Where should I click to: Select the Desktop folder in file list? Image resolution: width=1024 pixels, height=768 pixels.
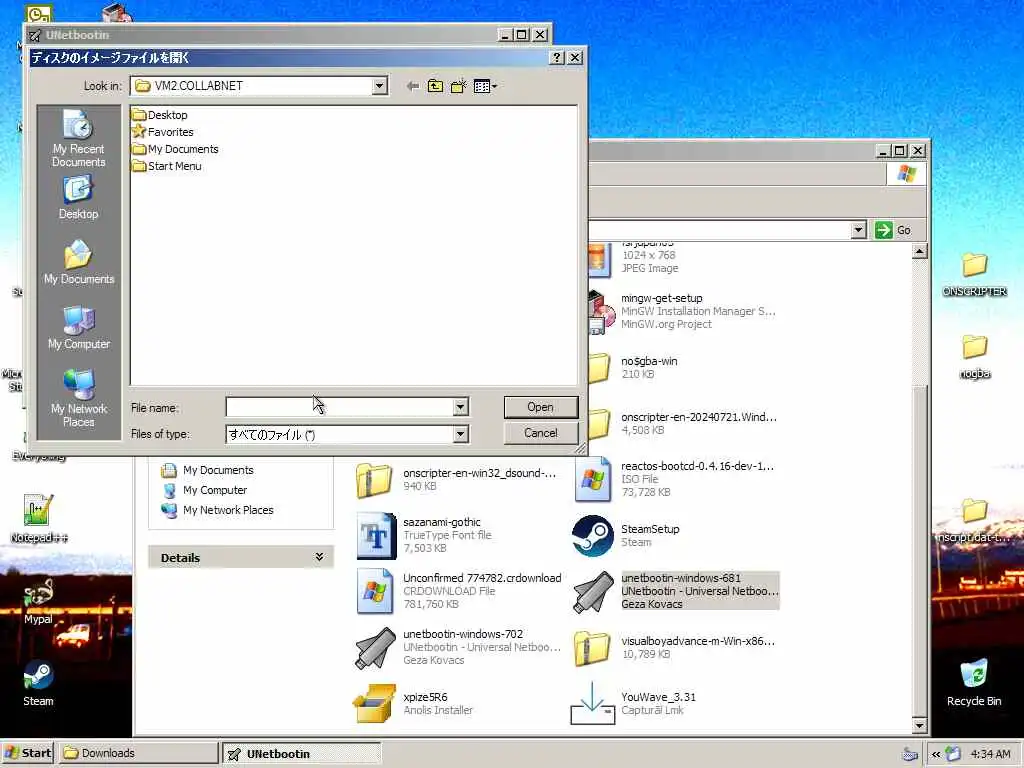(160, 115)
